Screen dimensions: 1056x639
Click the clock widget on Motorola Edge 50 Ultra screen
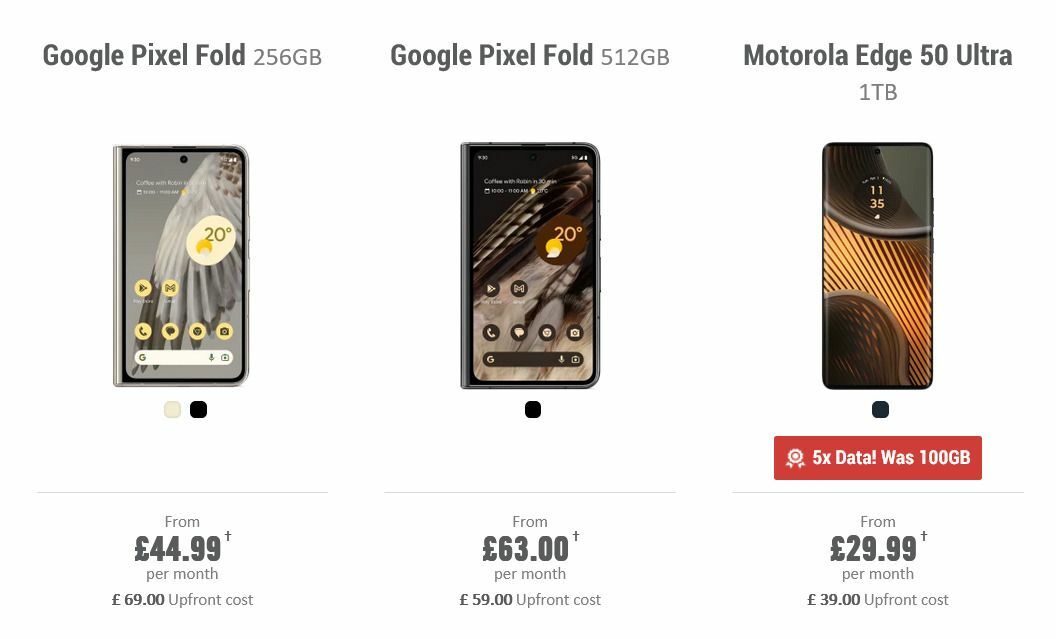pyautogui.click(x=876, y=197)
